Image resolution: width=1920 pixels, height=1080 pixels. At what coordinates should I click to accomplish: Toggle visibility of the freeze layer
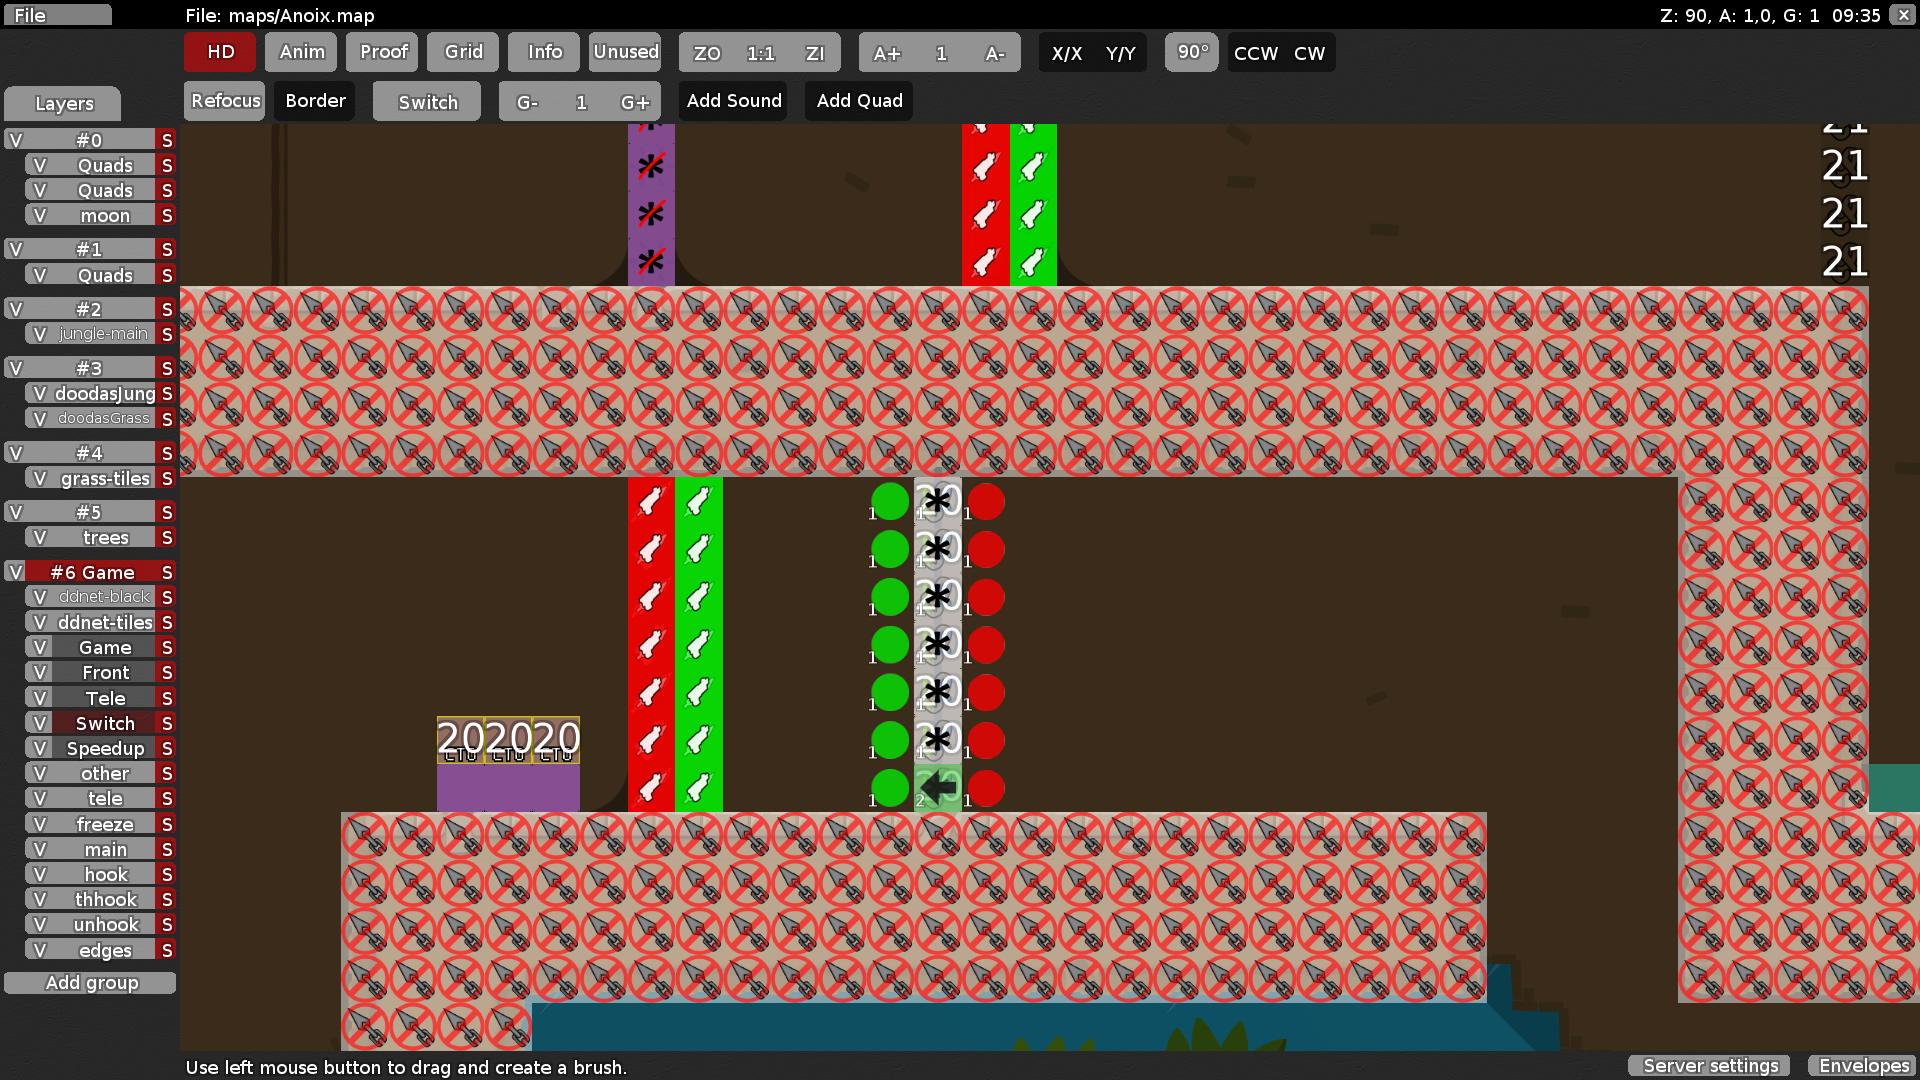(39, 823)
